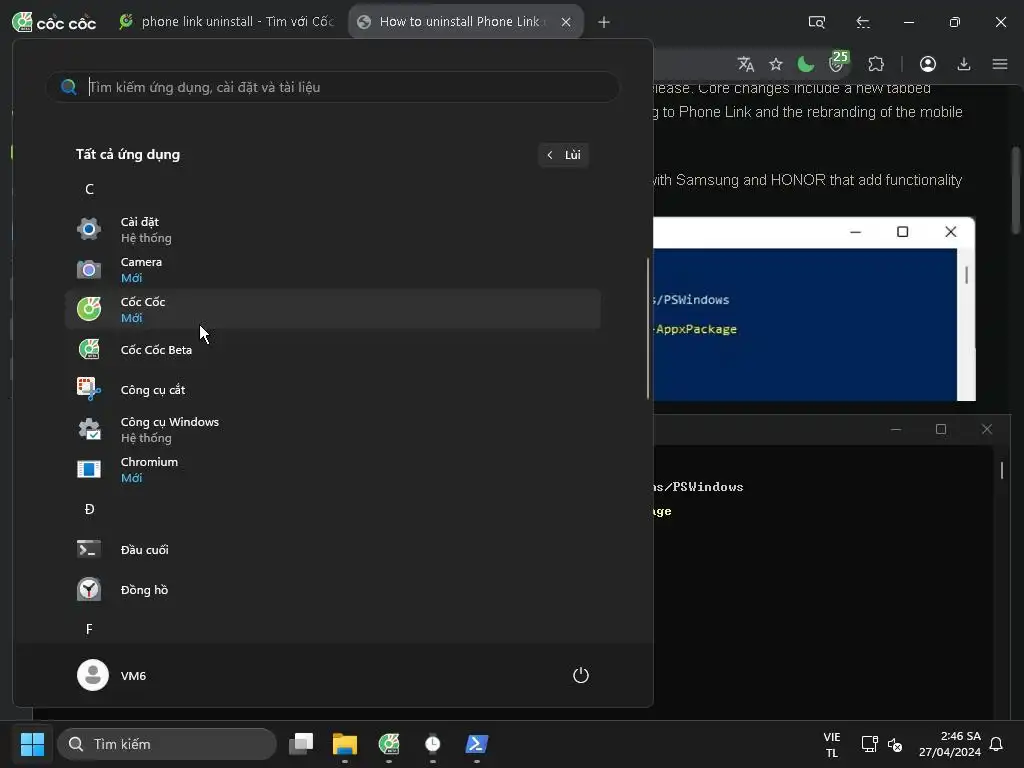Open Công cụ Windows tools folder

point(332,429)
